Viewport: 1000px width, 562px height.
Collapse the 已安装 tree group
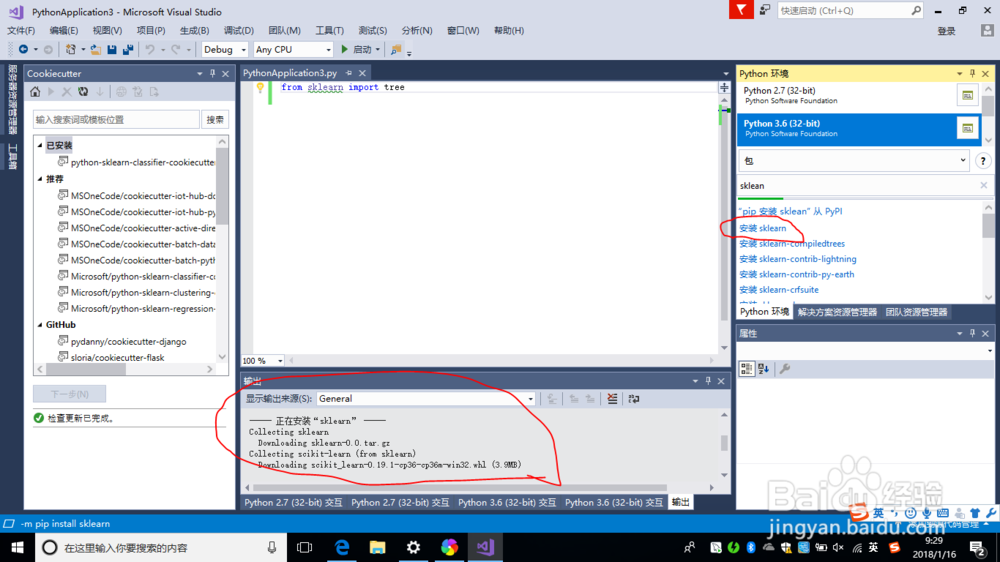coord(40,145)
